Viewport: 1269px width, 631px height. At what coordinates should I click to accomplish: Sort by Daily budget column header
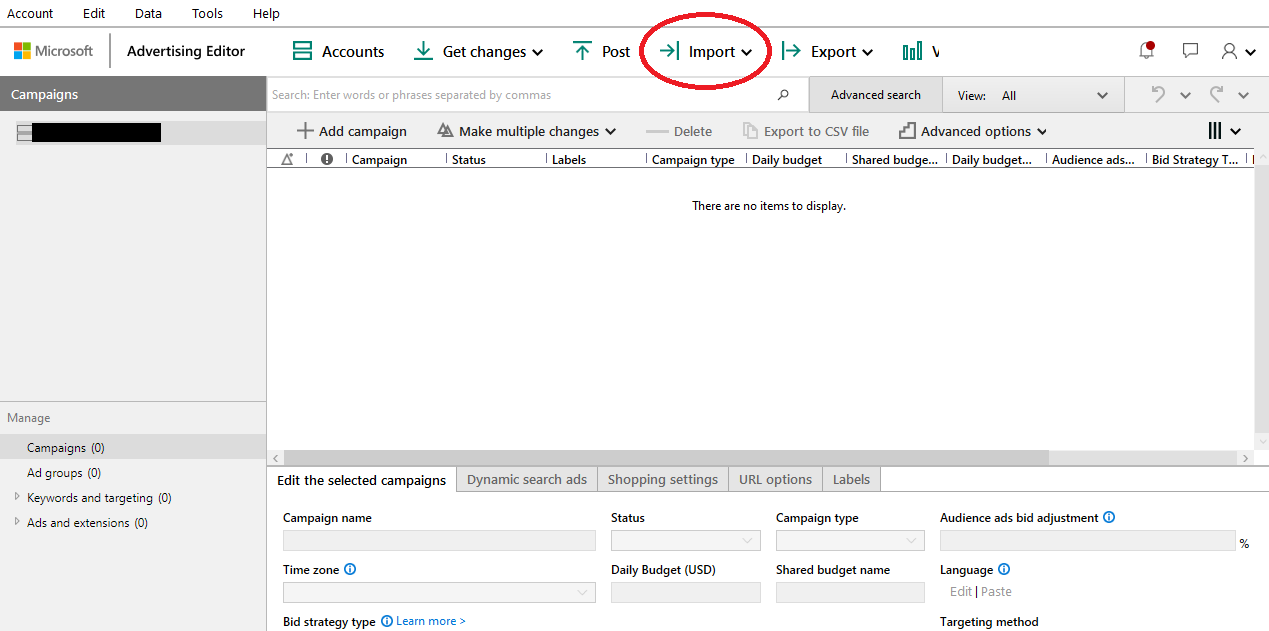(x=787, y=160)
